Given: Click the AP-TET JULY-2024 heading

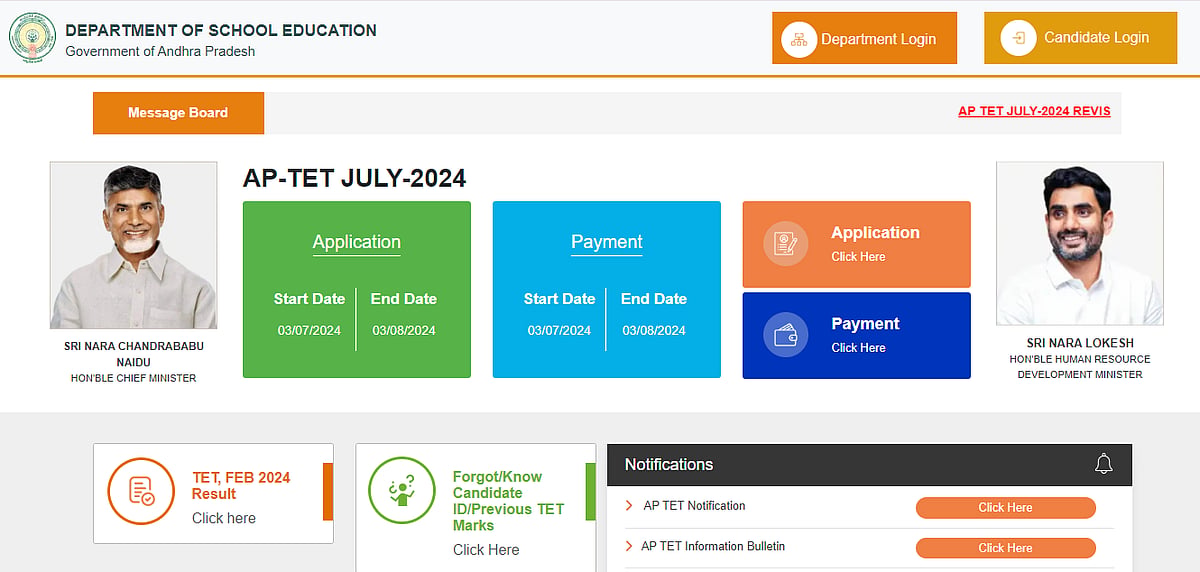Looking at the screenshot, I should (x=354, y=178).
